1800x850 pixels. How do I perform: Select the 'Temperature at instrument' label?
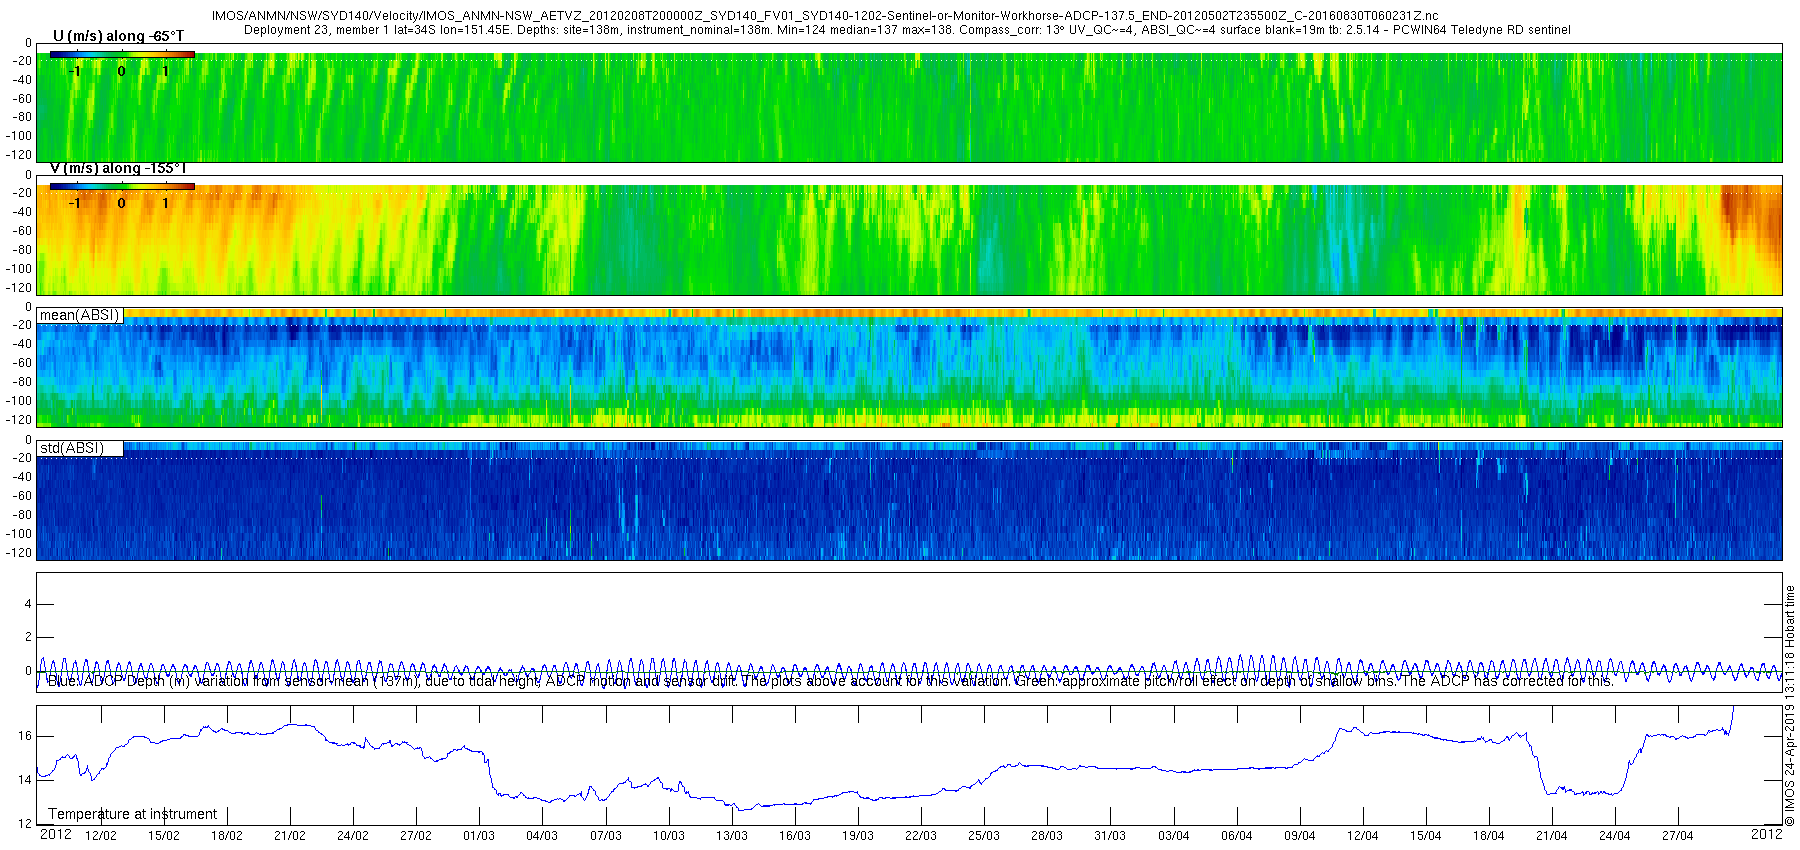(x=132, y=814)
